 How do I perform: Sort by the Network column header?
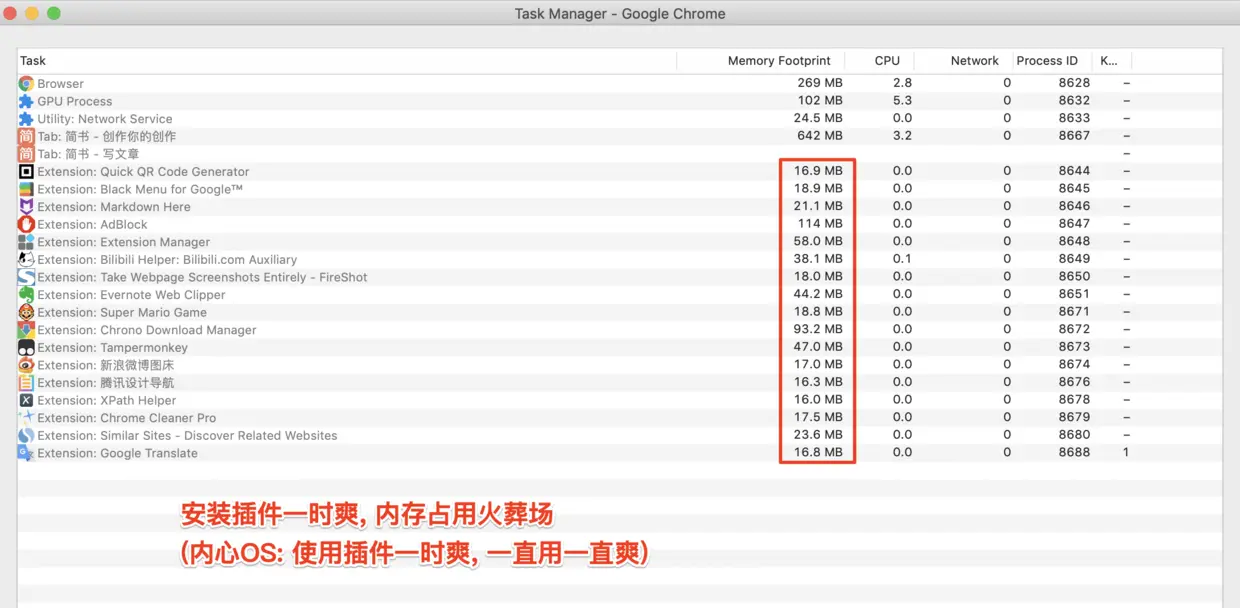click(x=975, y=61)
